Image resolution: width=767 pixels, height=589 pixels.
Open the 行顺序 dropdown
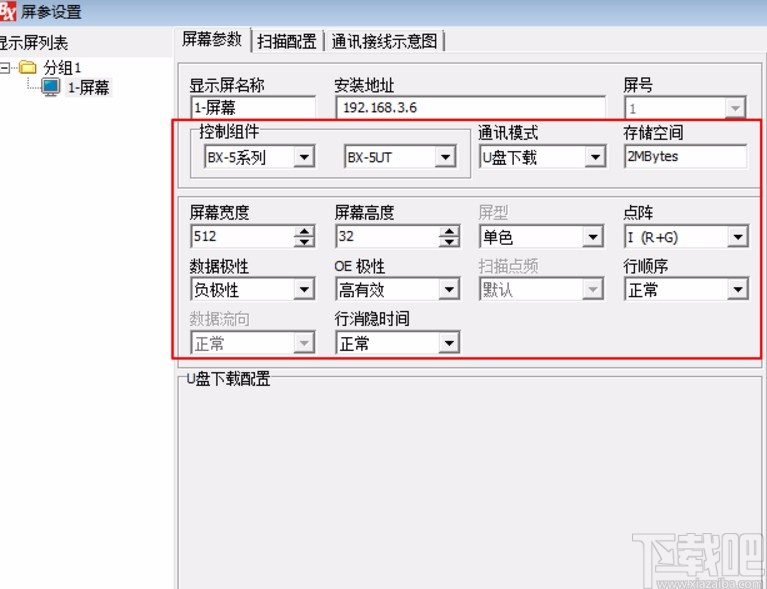click(686, 290)
